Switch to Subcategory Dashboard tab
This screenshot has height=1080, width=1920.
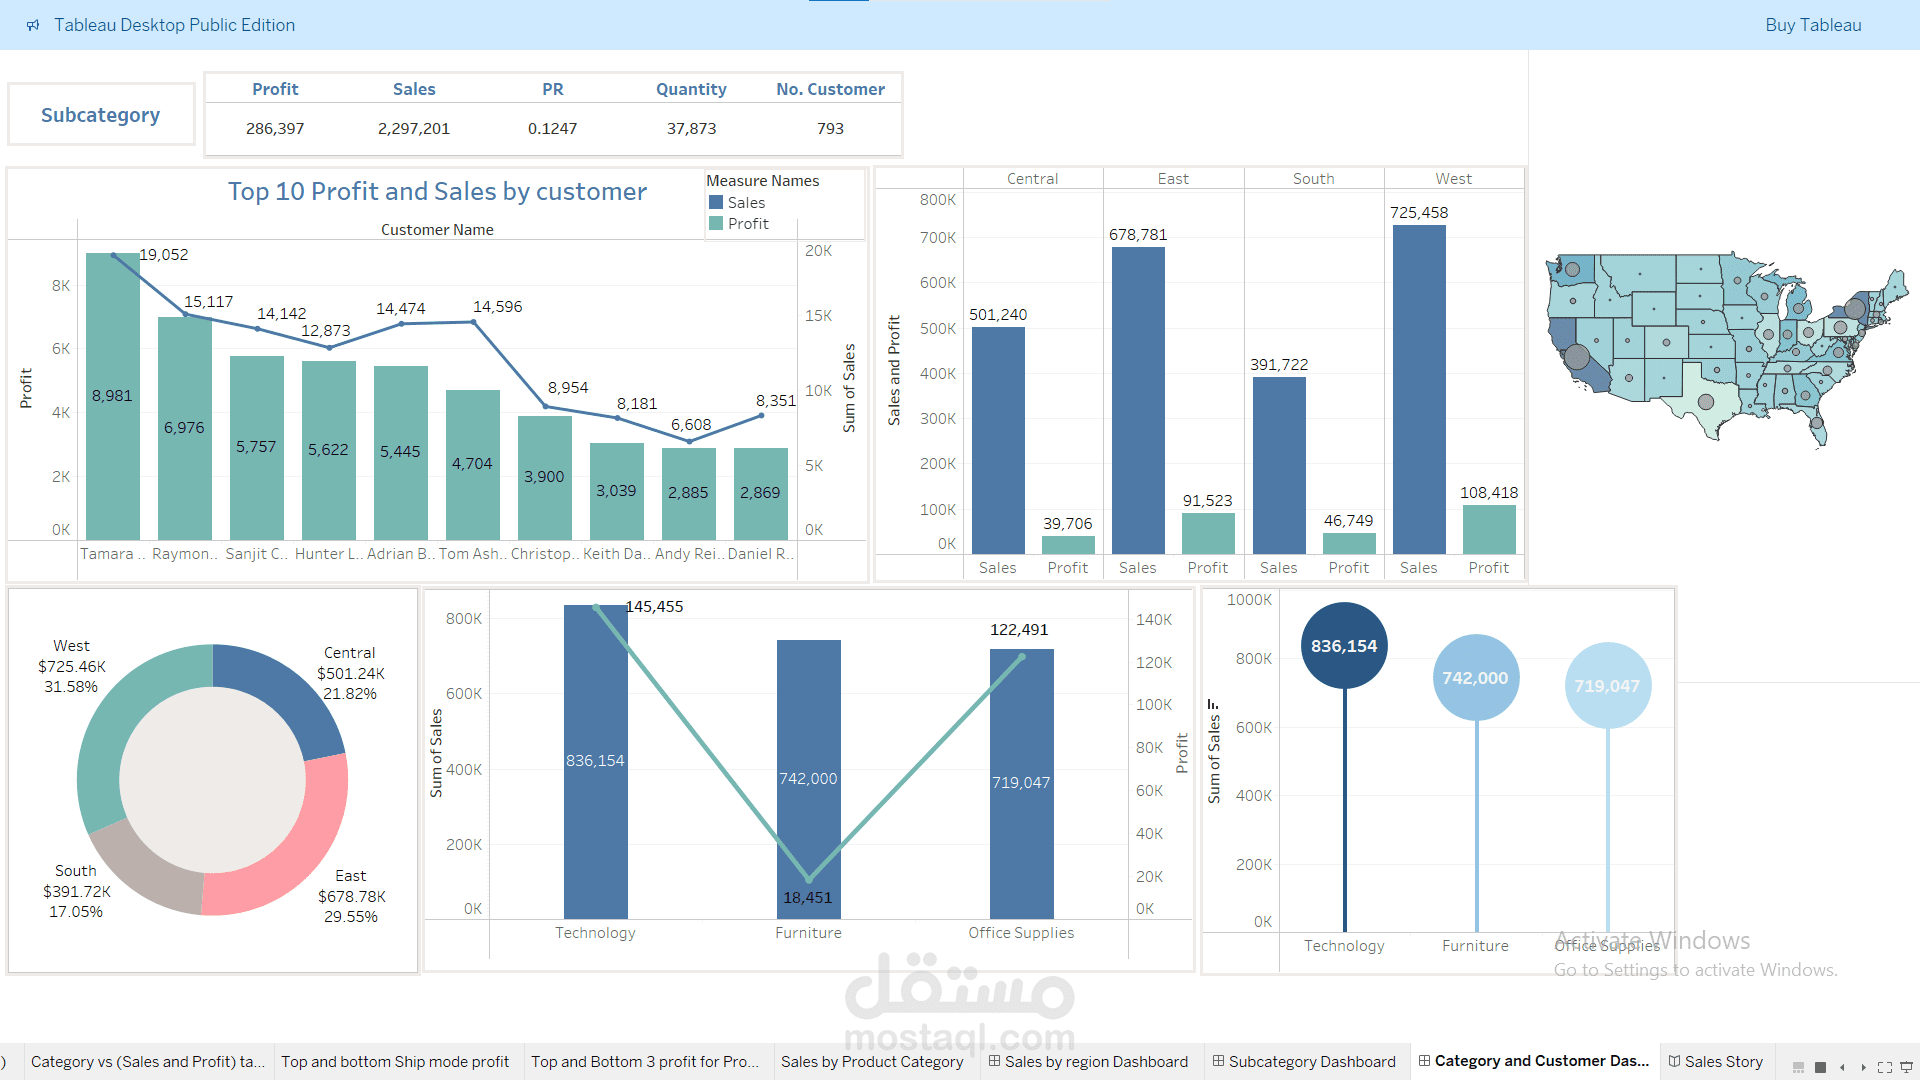(x=1304, y=1061)
